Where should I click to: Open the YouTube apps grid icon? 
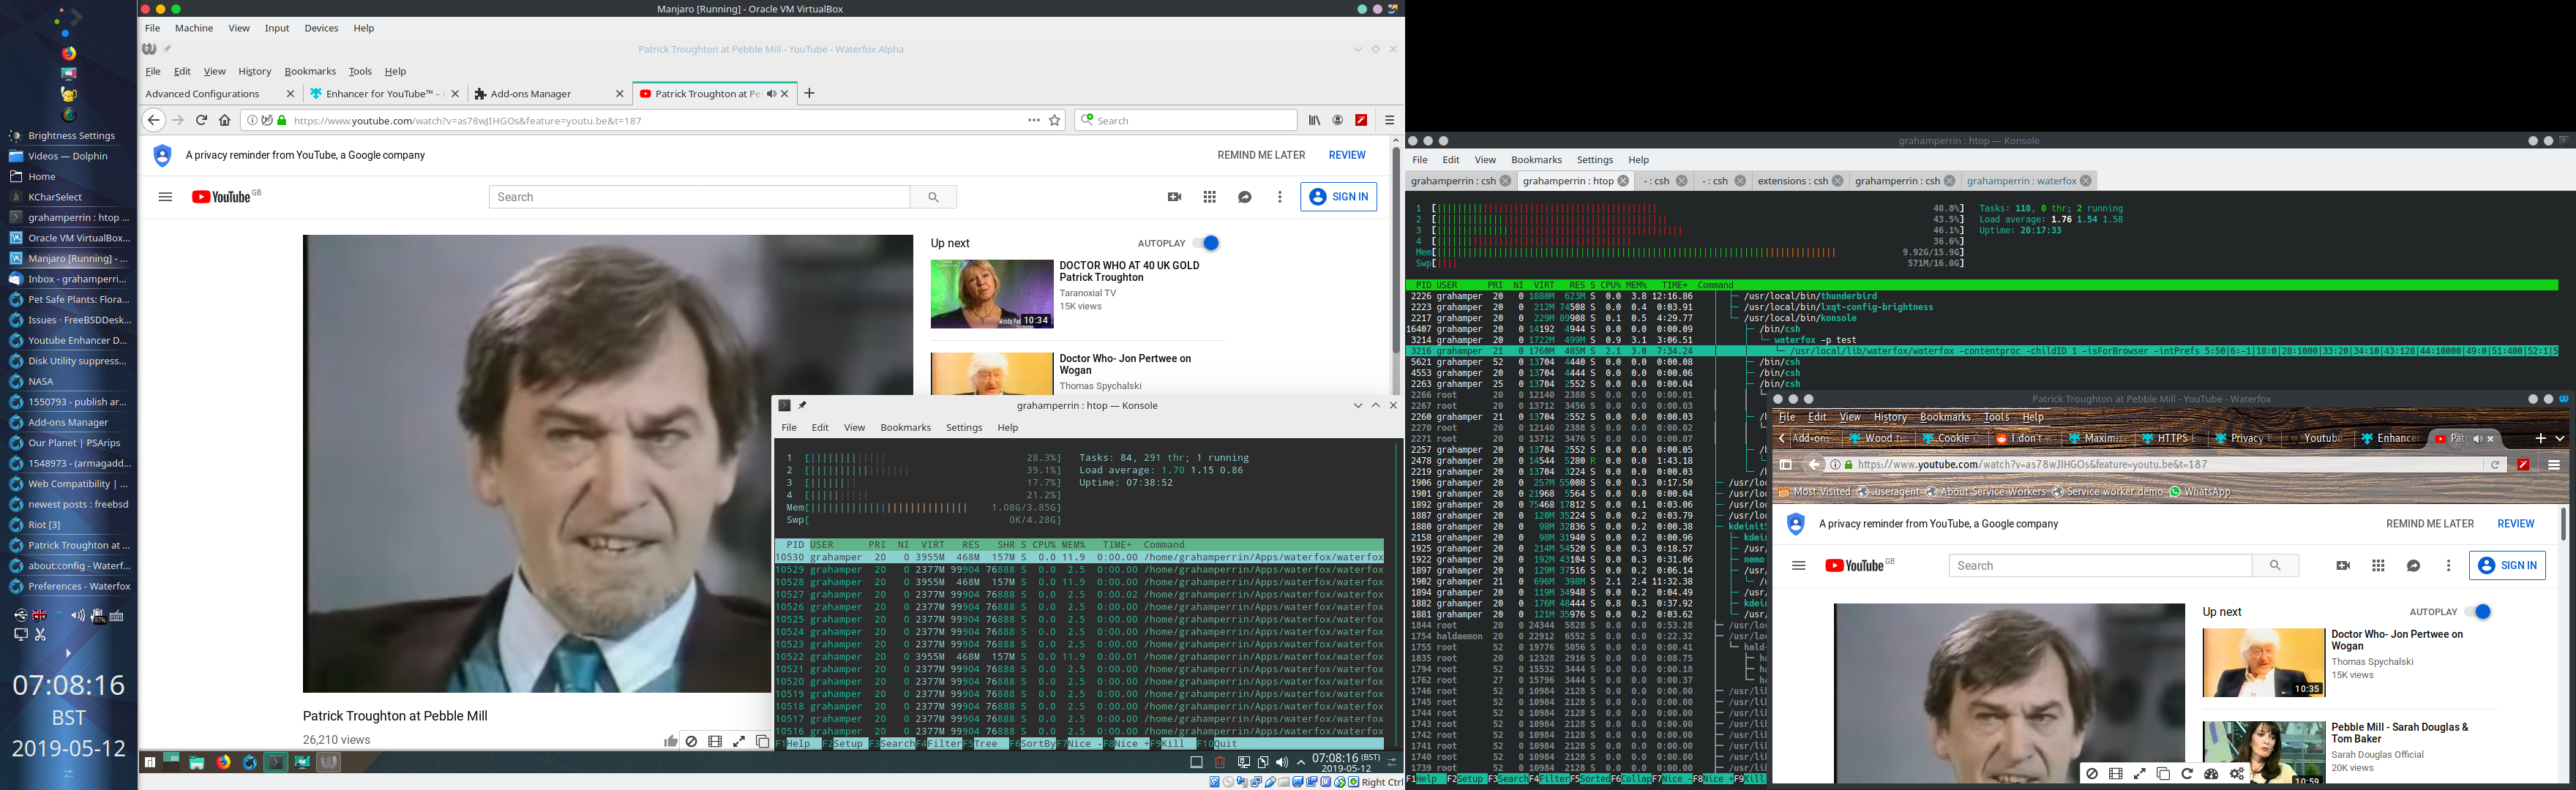coord(1209,197)
